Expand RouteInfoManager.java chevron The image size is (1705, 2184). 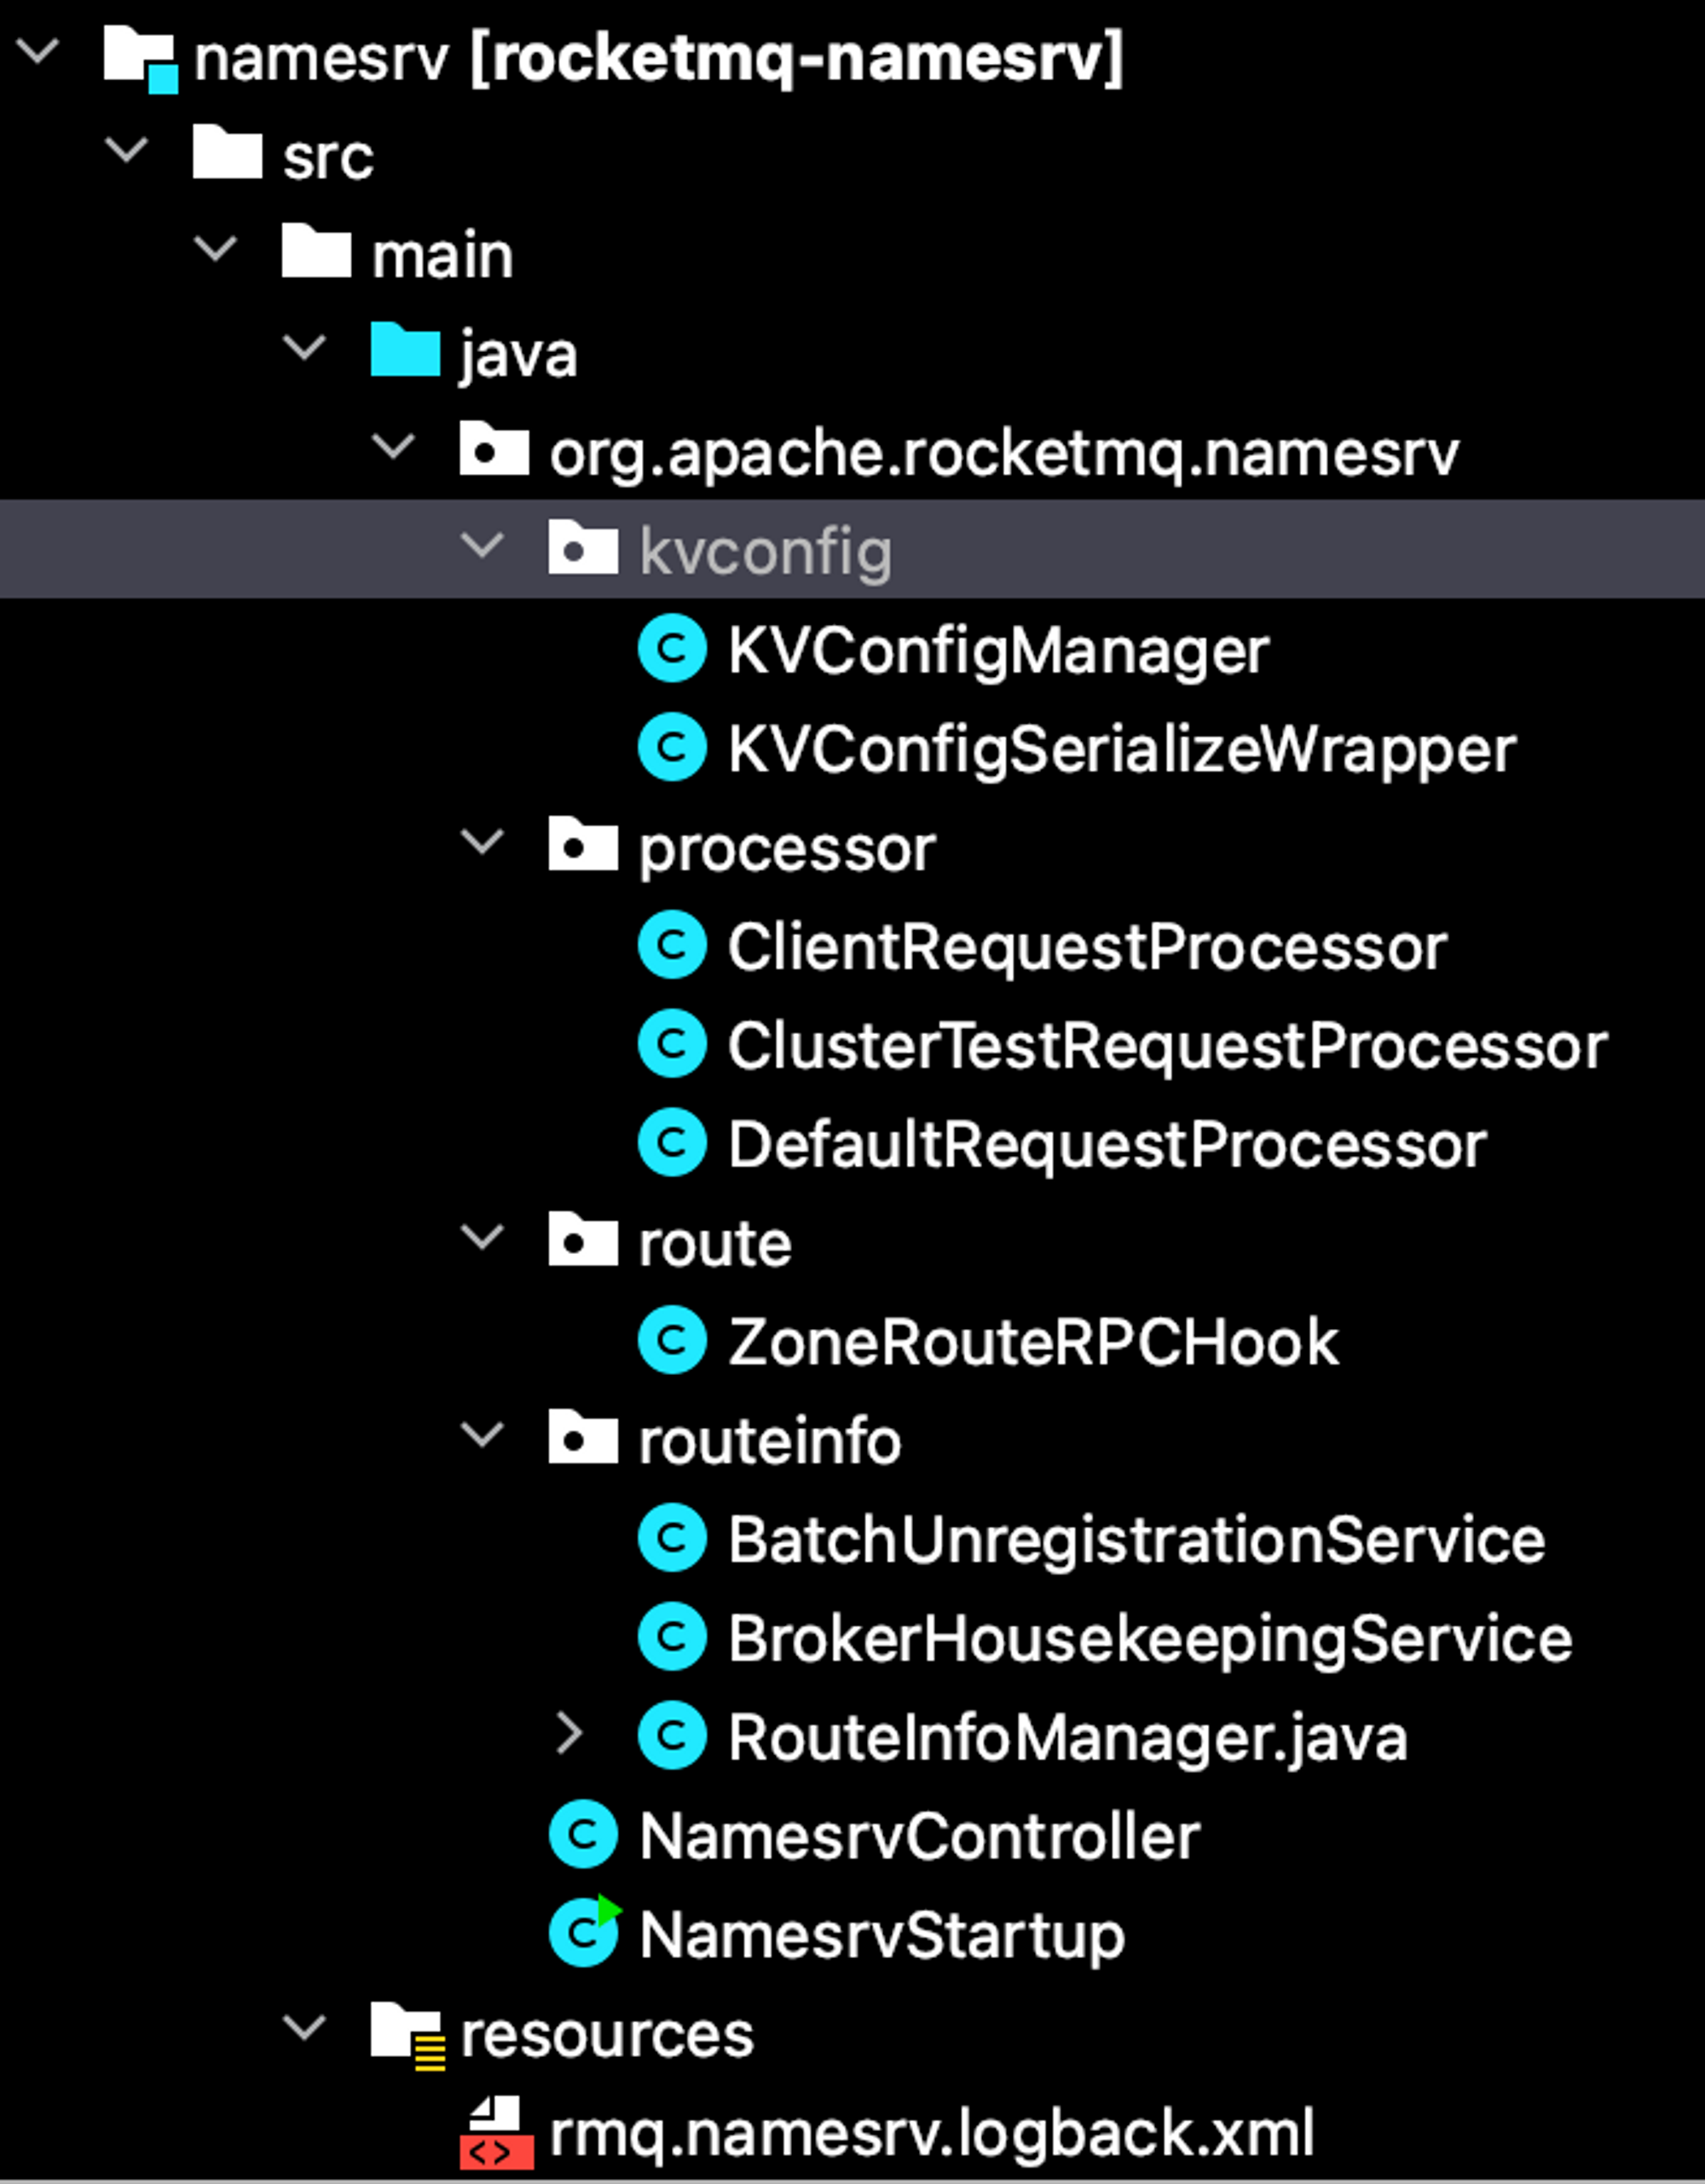click(x=570, y=1734)
